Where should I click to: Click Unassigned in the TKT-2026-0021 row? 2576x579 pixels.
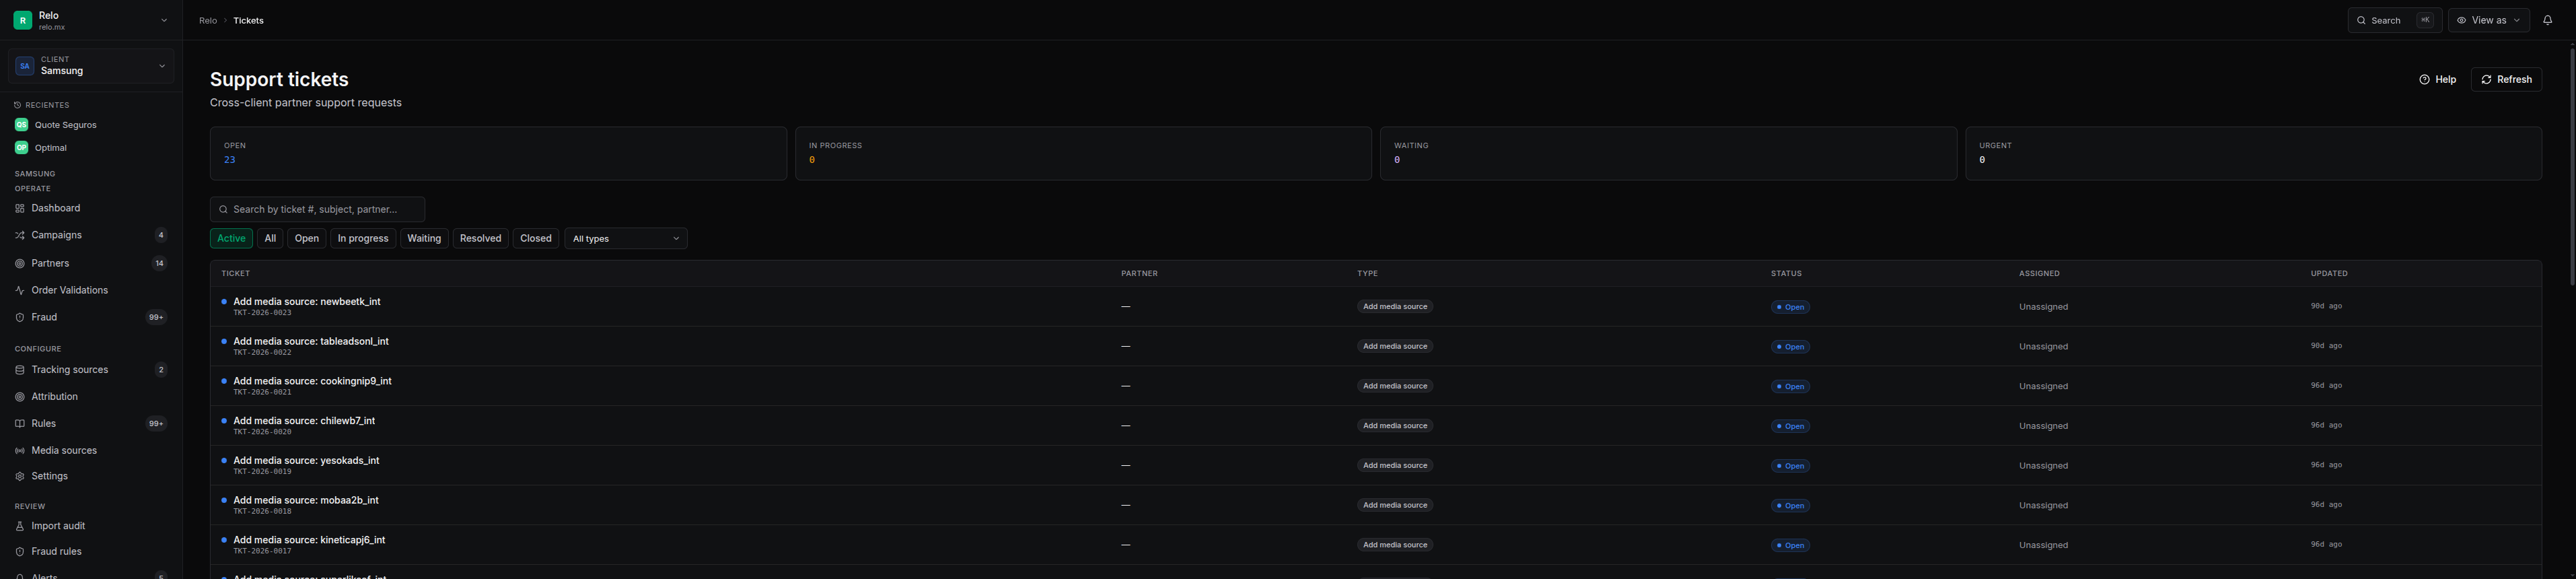click(x=2043, y=386)
